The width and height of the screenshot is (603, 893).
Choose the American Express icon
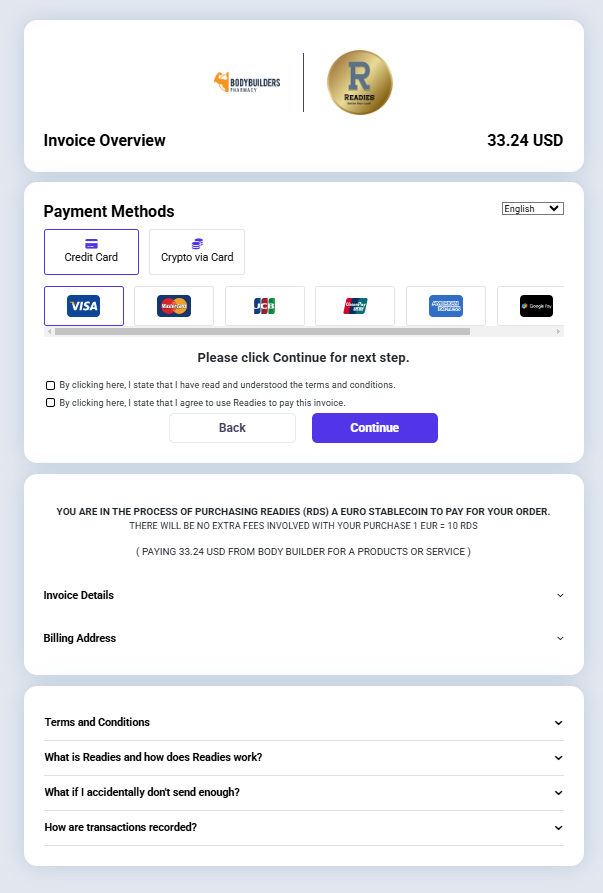tap(445, 306)
